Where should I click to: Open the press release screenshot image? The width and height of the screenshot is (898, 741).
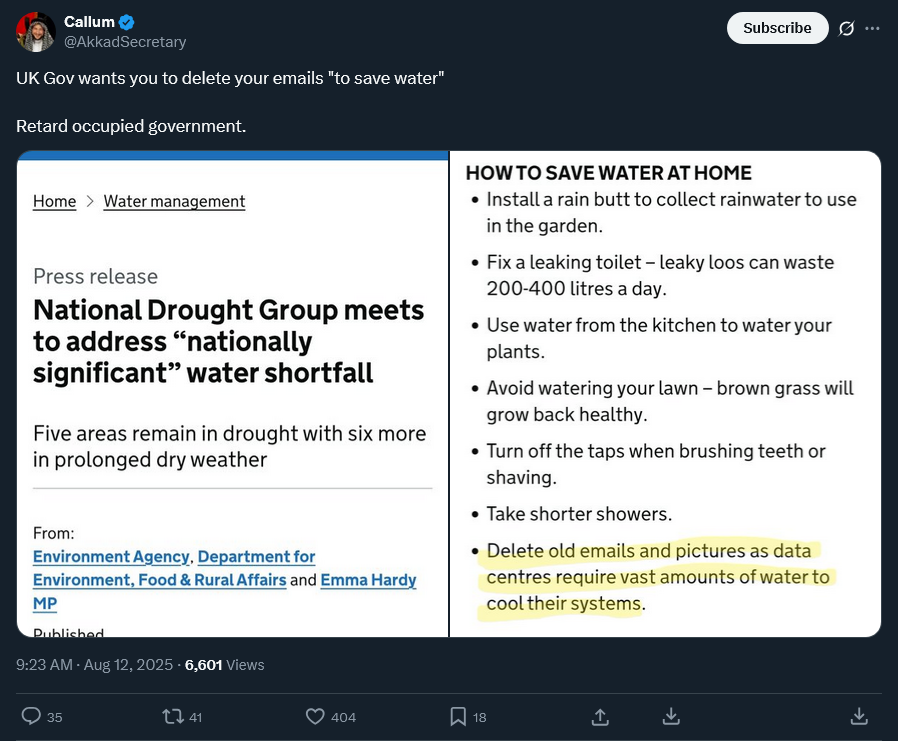[232, 394]
